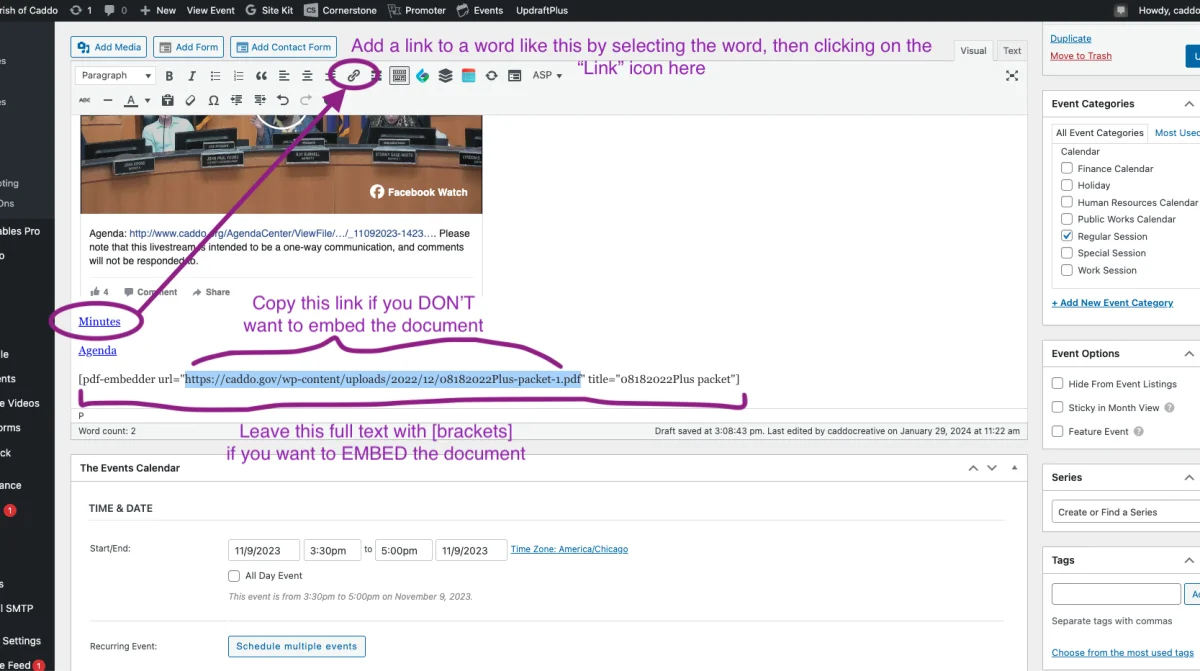The image size is (1200, 671).
Task: Insert a special character (omega icon)
Action: [x=213, y=100]
